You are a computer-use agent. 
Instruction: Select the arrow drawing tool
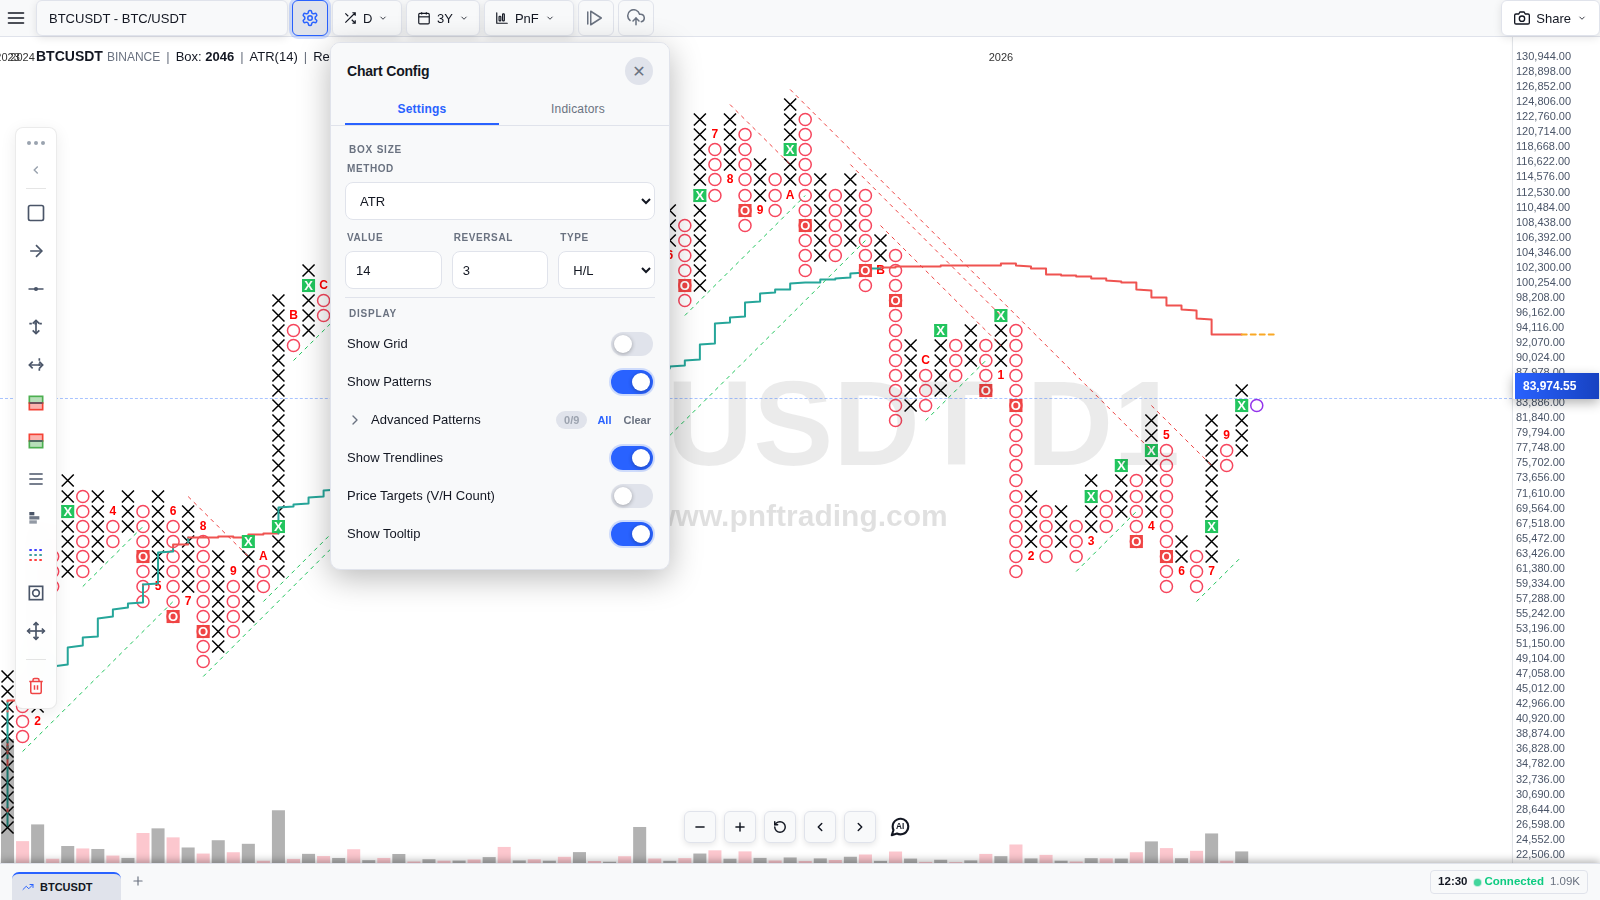point(36,251)
